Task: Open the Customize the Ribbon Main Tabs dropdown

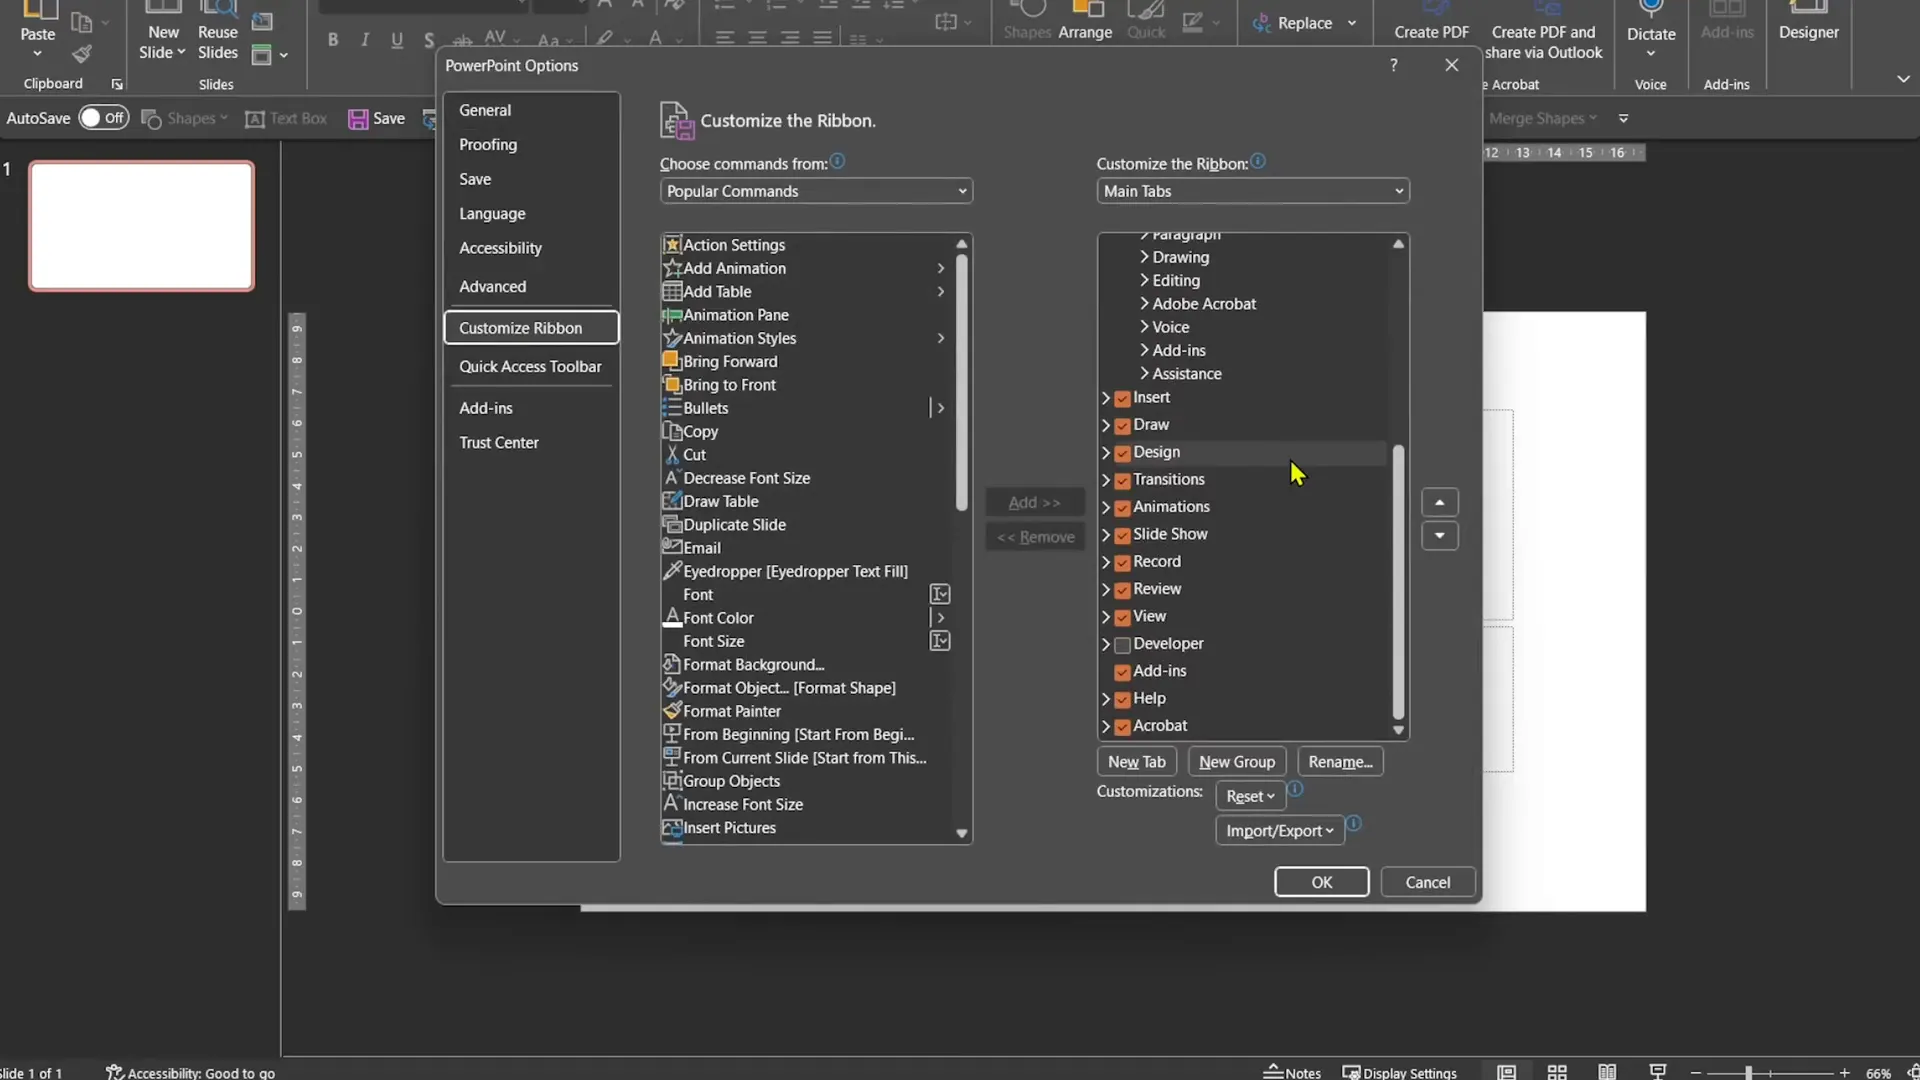Action: [x=1253, y=191]
